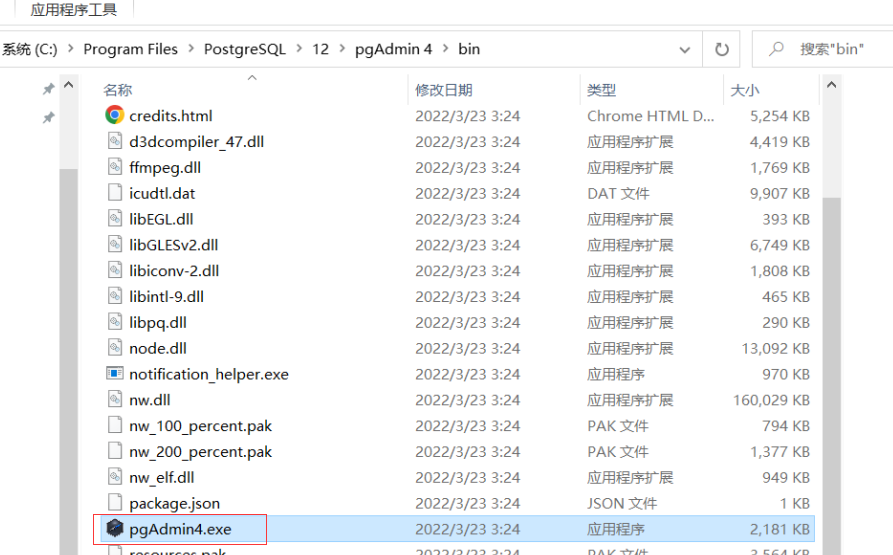Image resolution: width=893 pixels, height=555 pixels.
Task: Go to PostgreSQL folder in breadcrumb
Action: tap(245, 50)
